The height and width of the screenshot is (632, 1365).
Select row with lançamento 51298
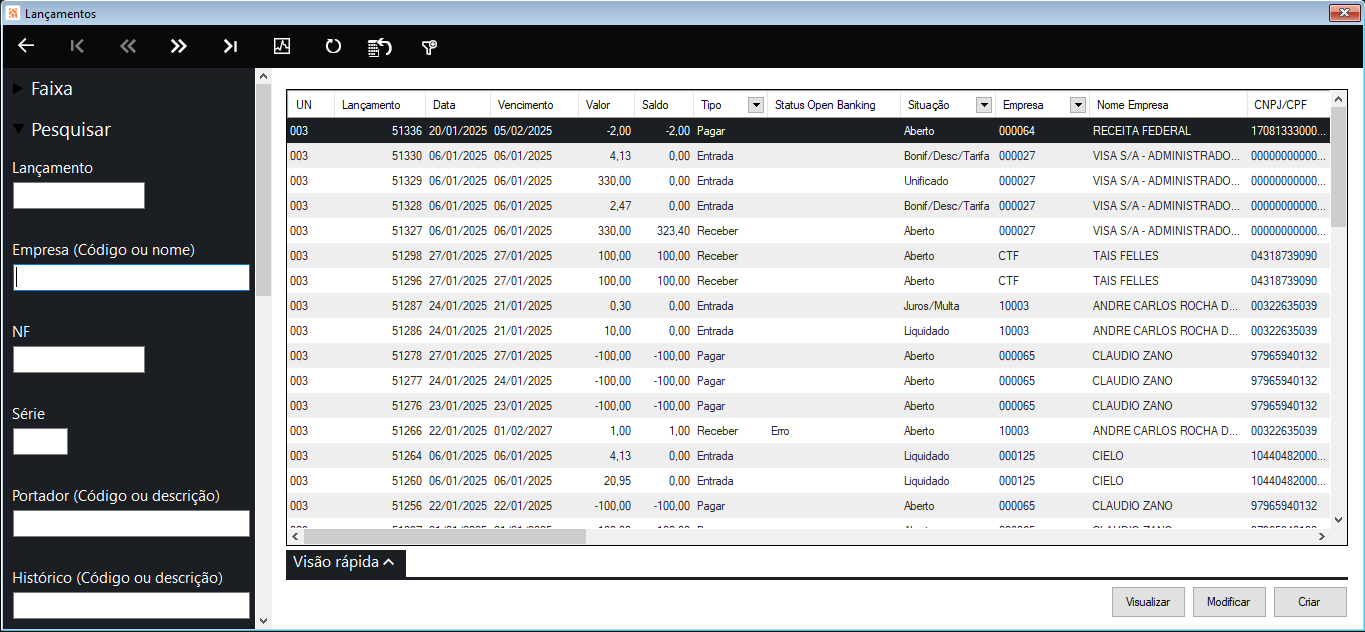809,256
